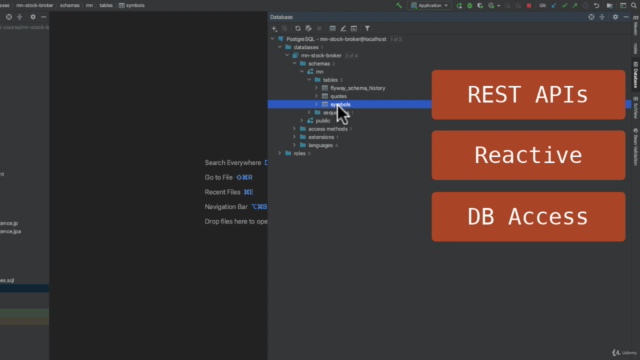Screen dimensions: 640x360
Task: Run with Coverage icon in top toolbar
Action: (480, 5)
